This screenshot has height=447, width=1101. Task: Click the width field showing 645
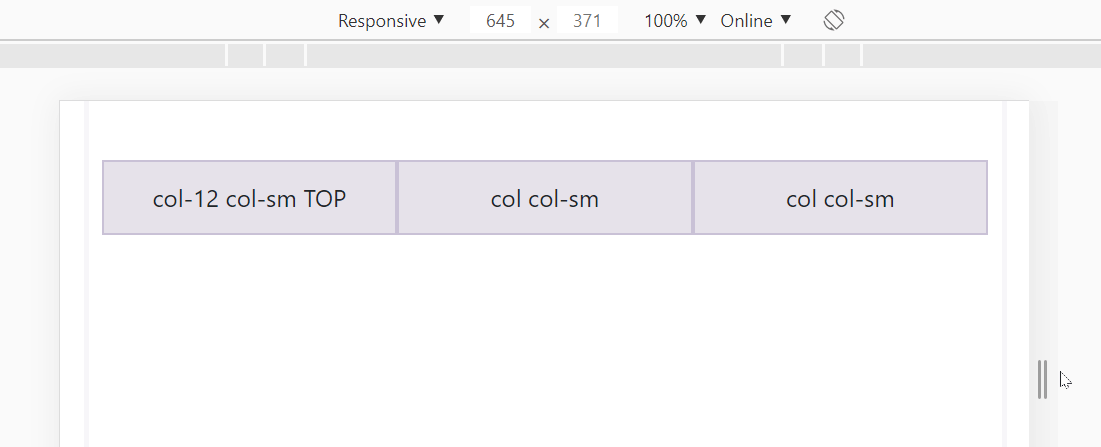point(500,20)
